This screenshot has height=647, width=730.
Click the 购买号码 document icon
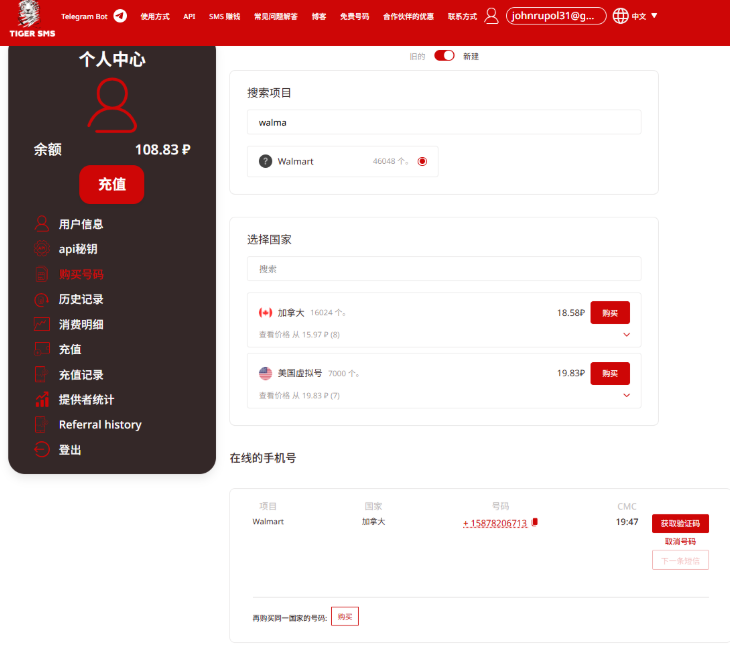(41, 274)
